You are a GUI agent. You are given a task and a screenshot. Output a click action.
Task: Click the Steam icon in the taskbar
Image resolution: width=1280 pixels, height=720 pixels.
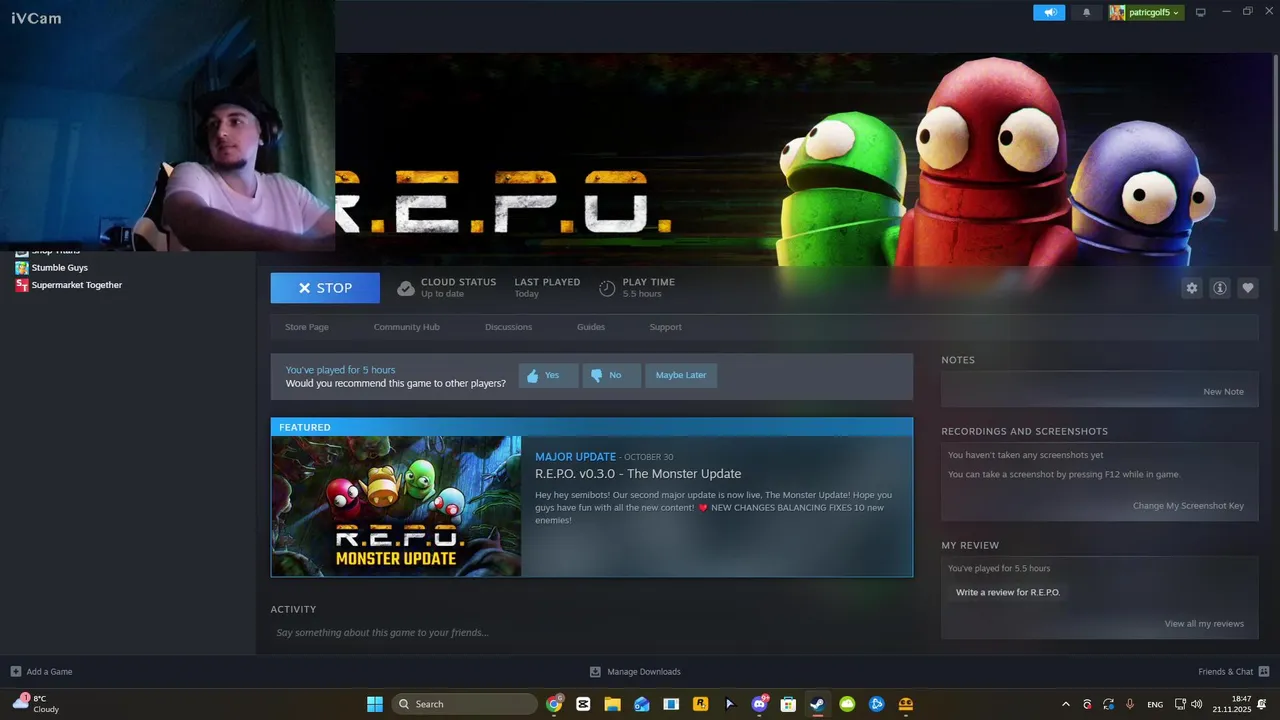point(817,704)
